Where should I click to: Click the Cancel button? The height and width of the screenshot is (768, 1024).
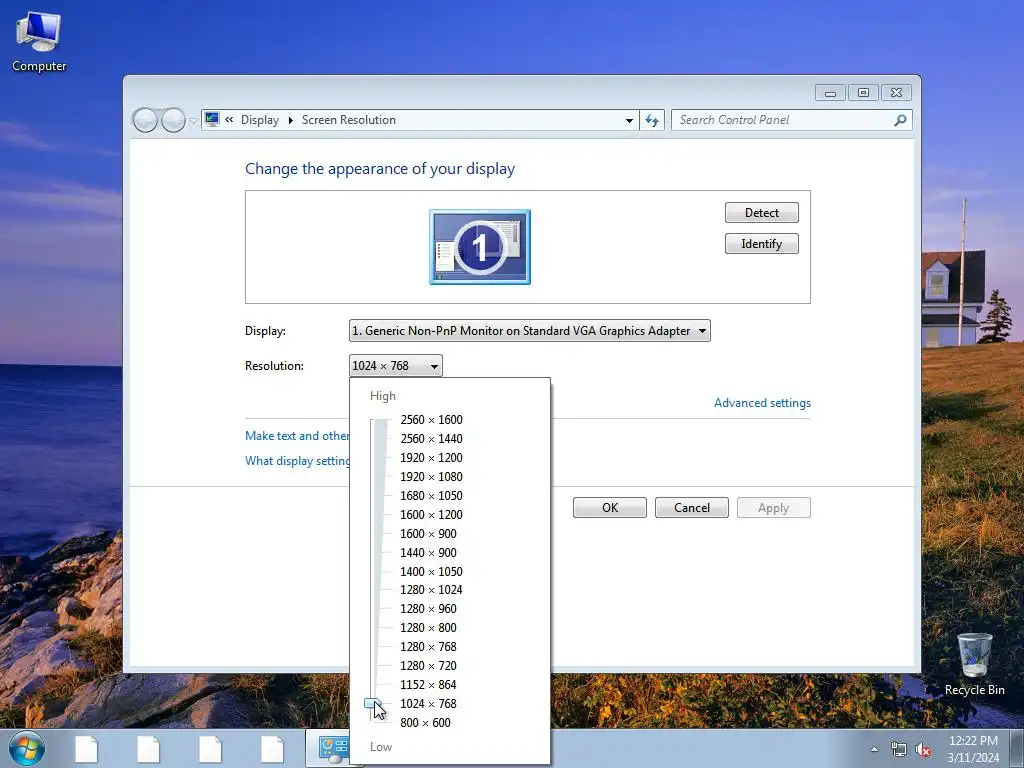point(692,507)
